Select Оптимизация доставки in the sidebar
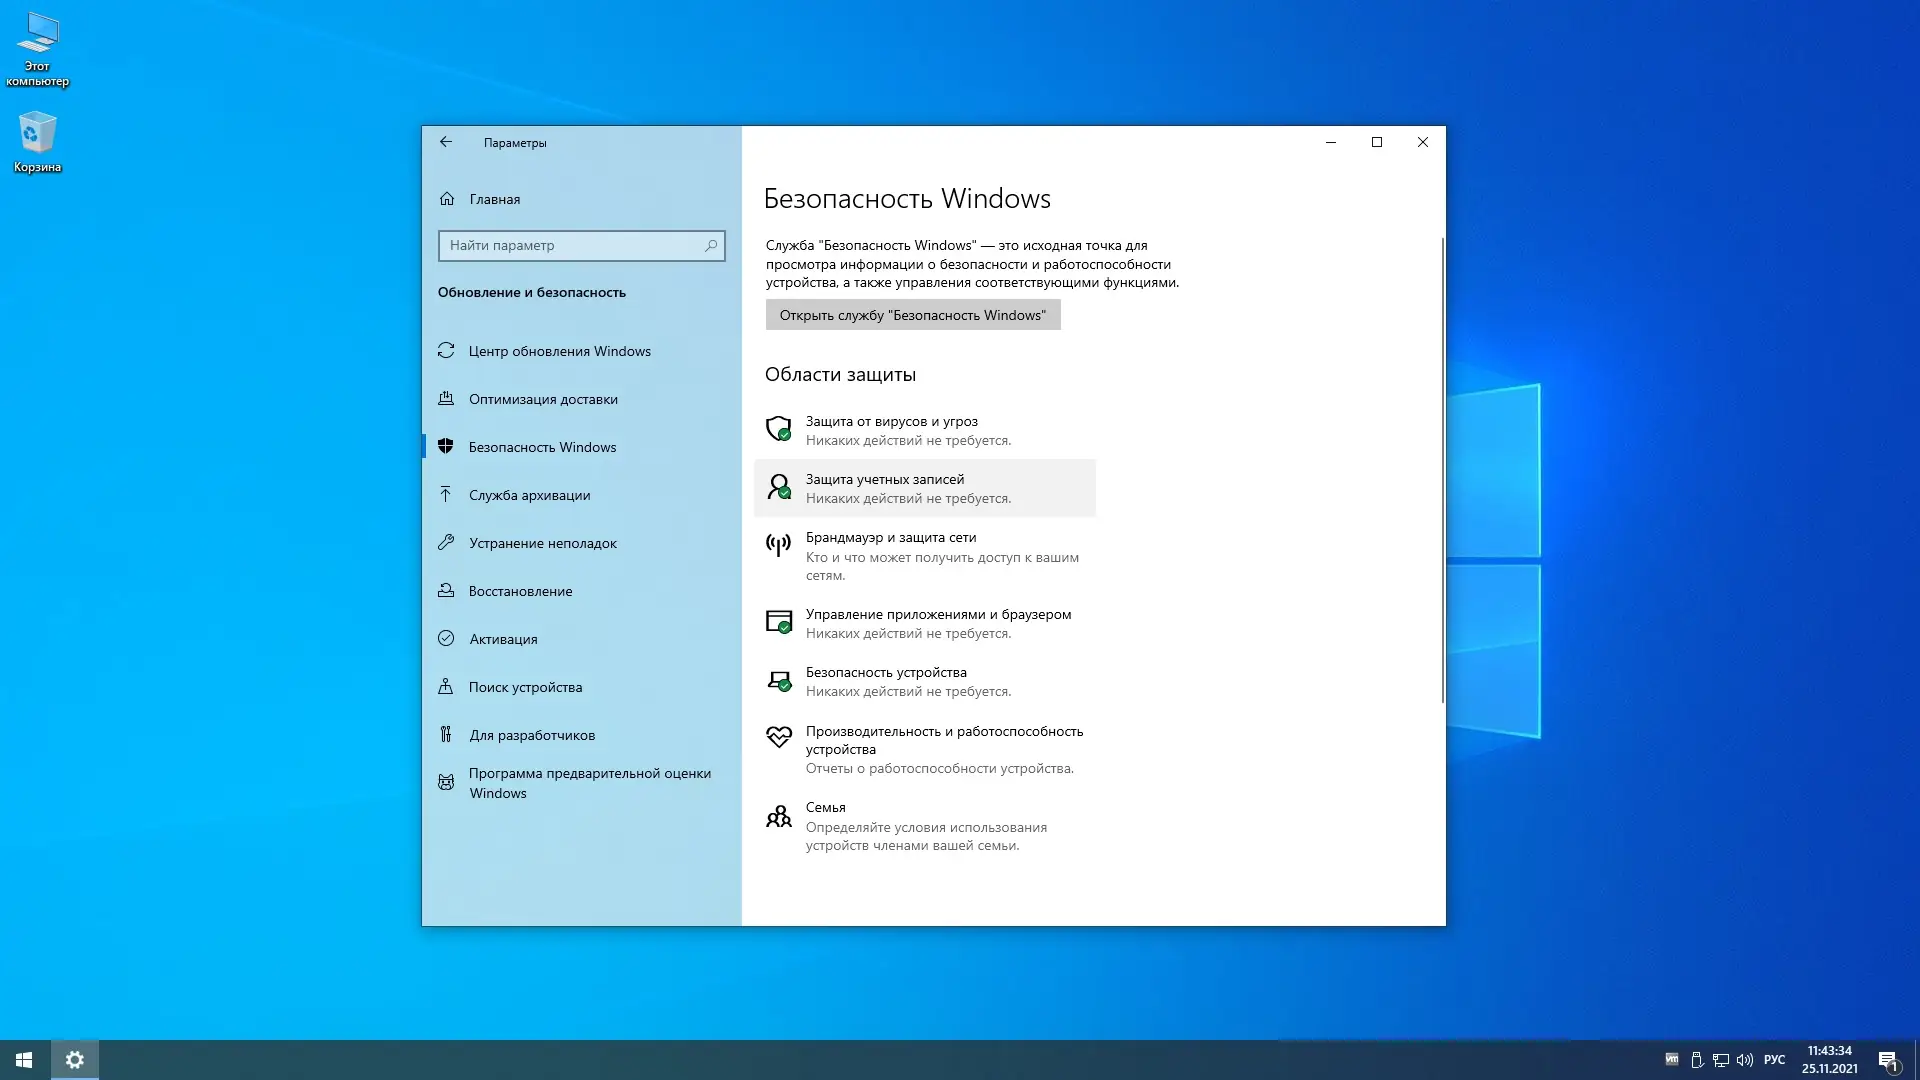Viewport: 1920px width, 1080px height. click(543, 399)
